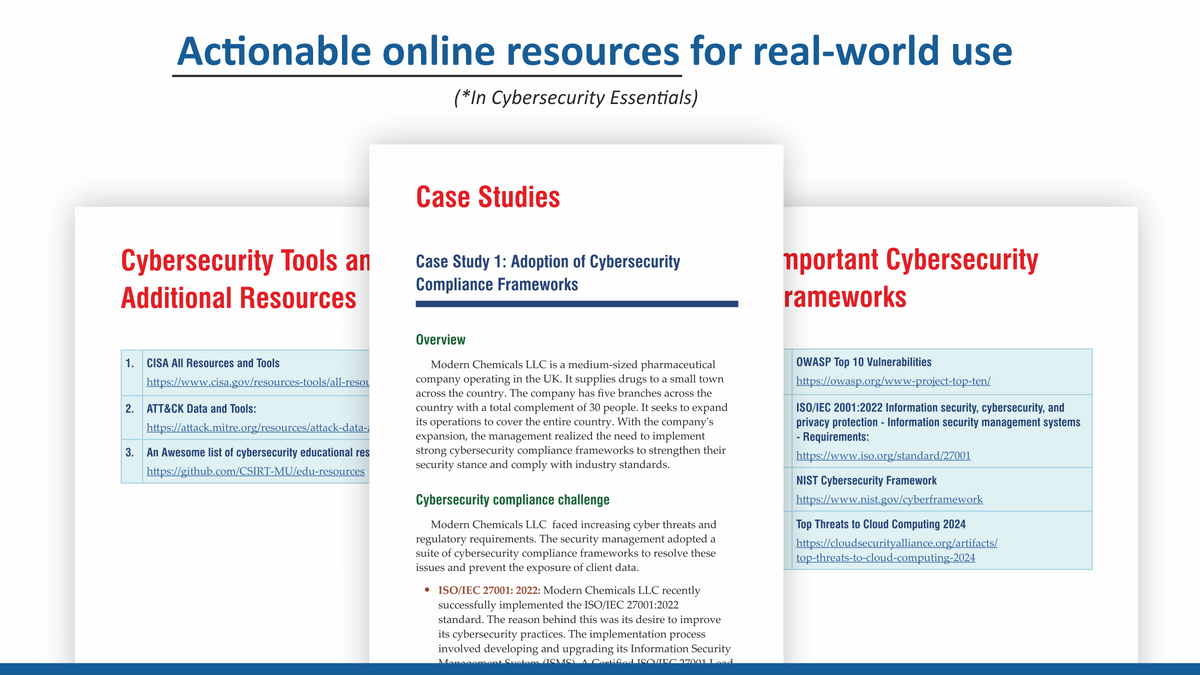This screenshot has height=675, width=1200.
Task: Click 'Top Threats to Cloud Computing 2024' title
Action: coord(881,524)
